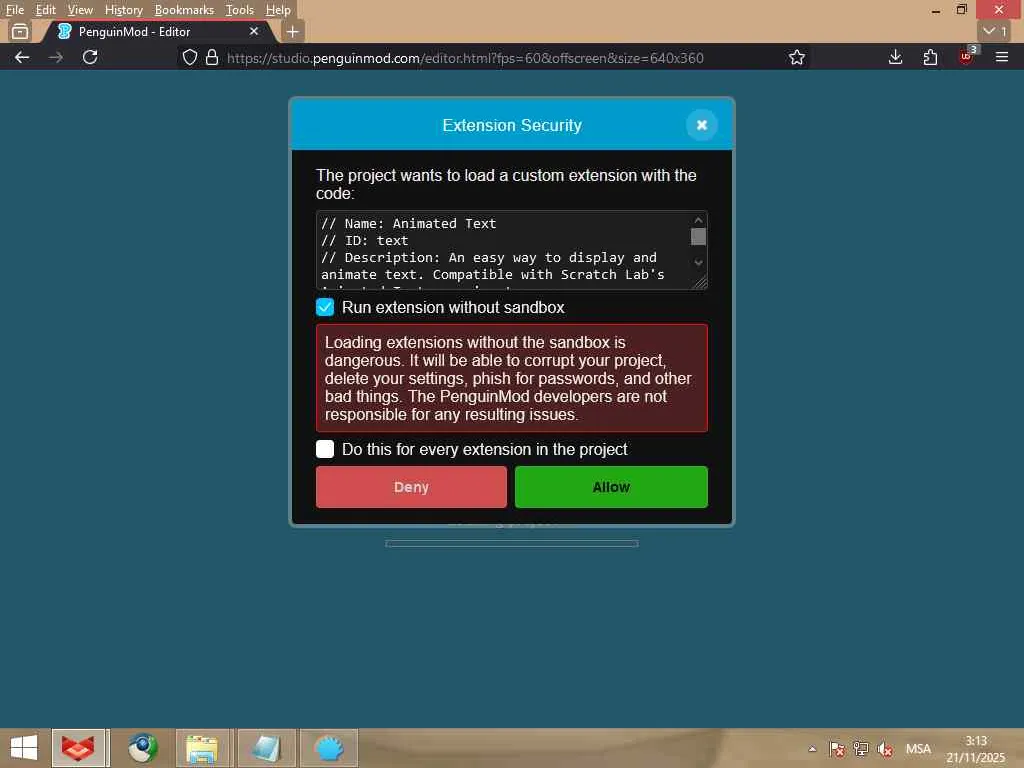Show hidden system tray icons
Viewport: 1024px width, 768px height.
point(812,749)
